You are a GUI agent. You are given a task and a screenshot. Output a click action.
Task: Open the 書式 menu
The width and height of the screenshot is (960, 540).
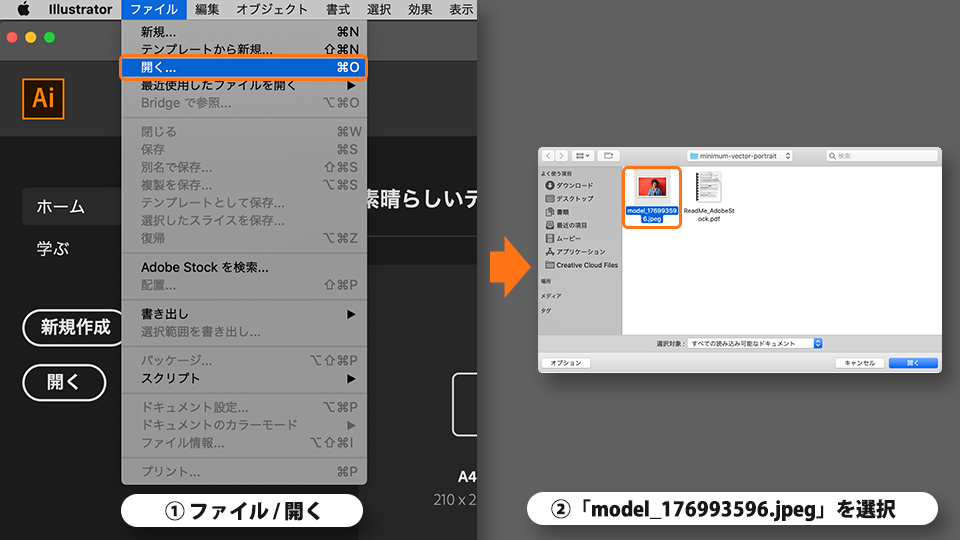pos(338,9)
